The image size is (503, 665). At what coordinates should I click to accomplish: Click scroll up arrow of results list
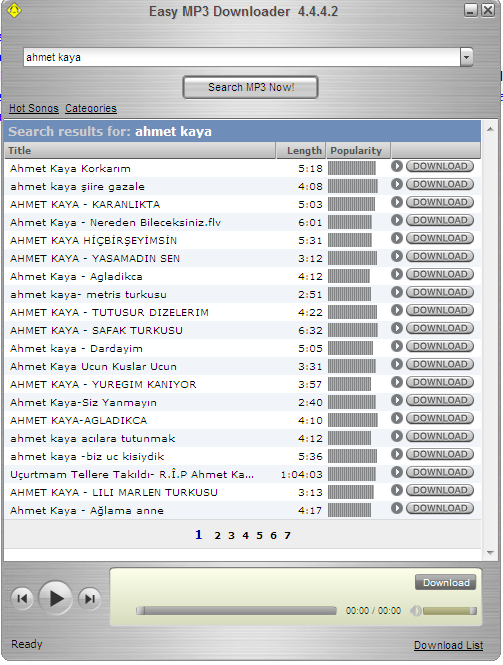490,129
